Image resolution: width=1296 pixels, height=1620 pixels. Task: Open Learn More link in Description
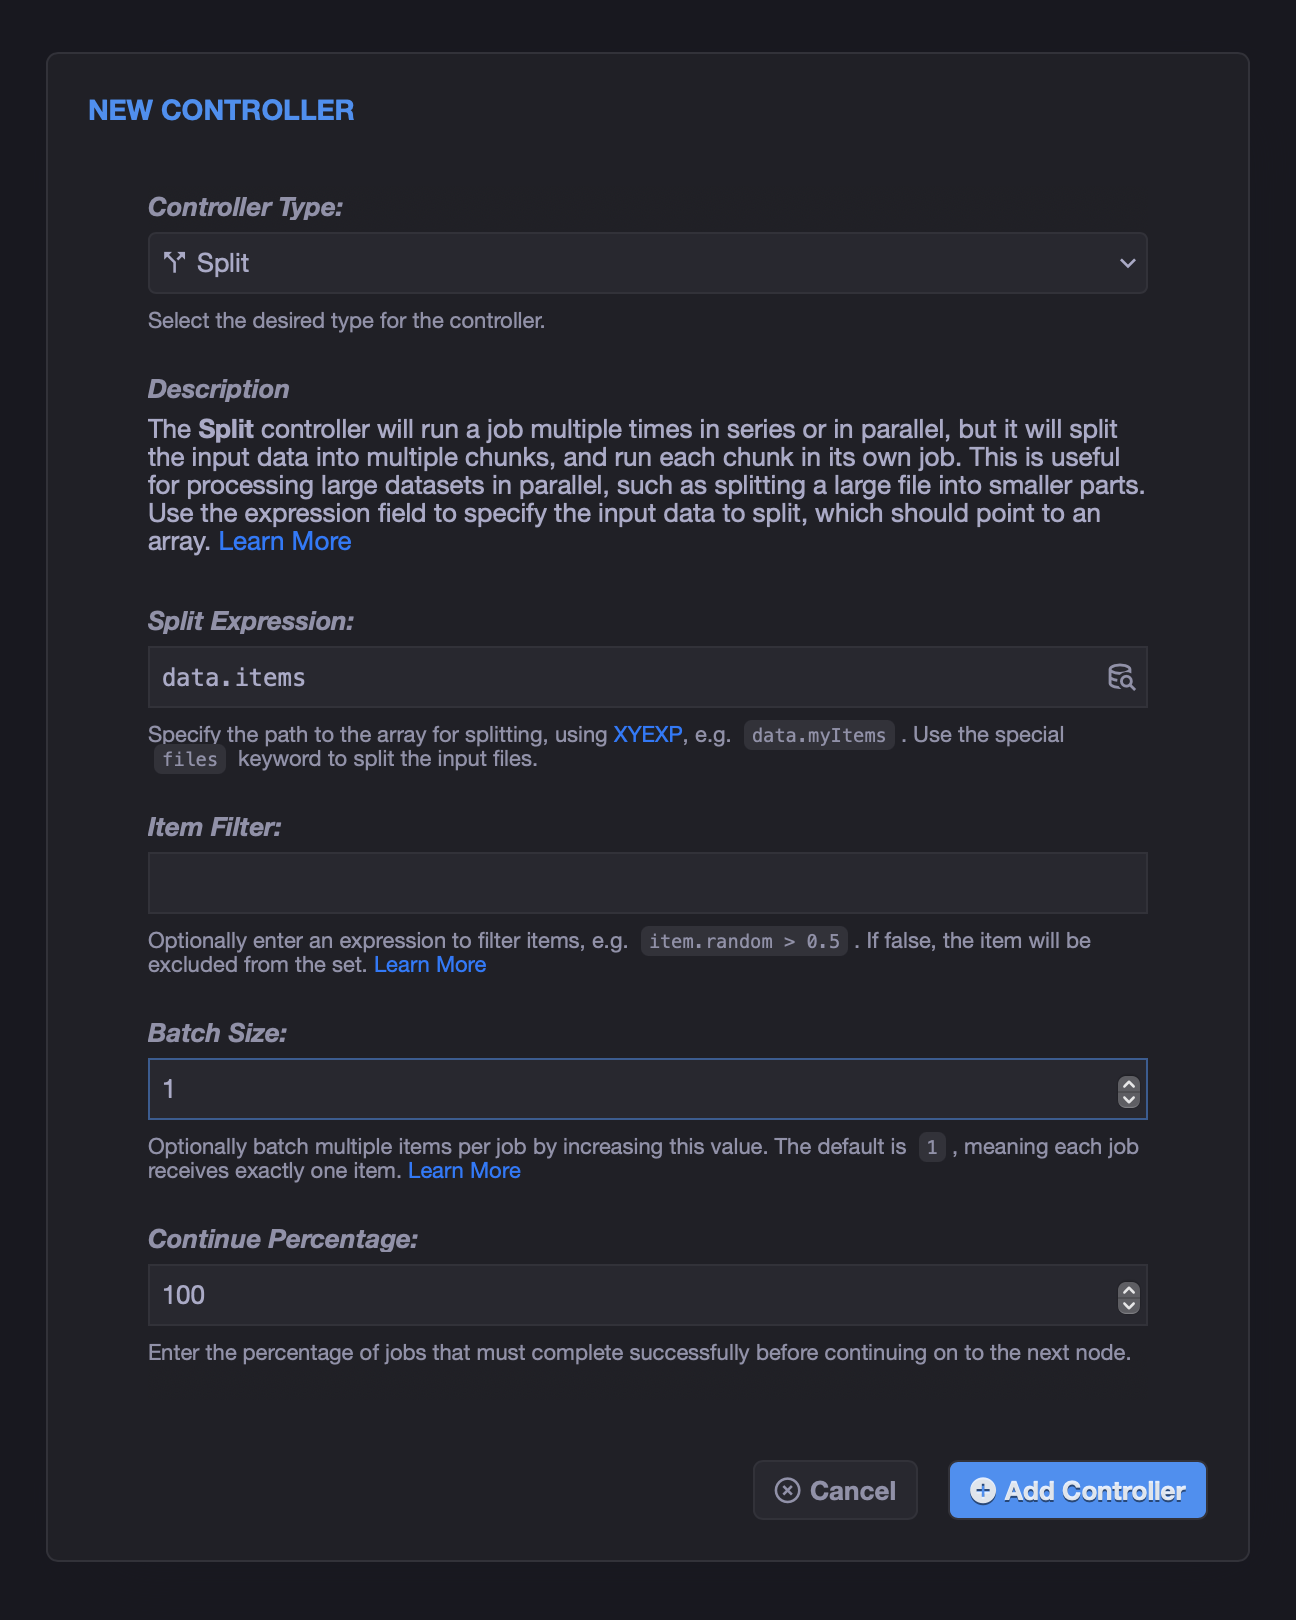(x=285, y=541)
